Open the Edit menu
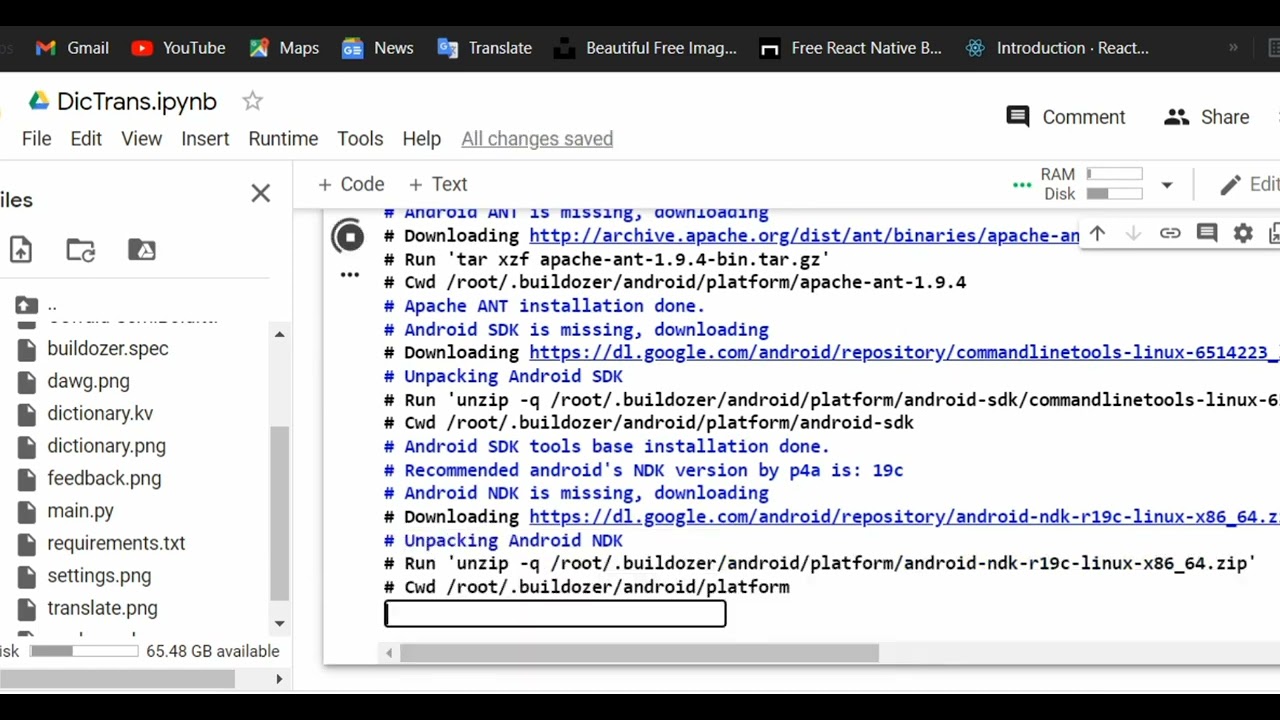 86,139
